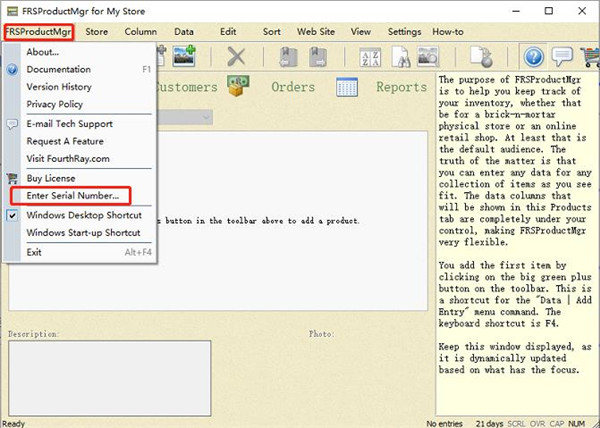Click the blue help question mark icon
The width and height of the screenshot is (600, 428).
534,57
